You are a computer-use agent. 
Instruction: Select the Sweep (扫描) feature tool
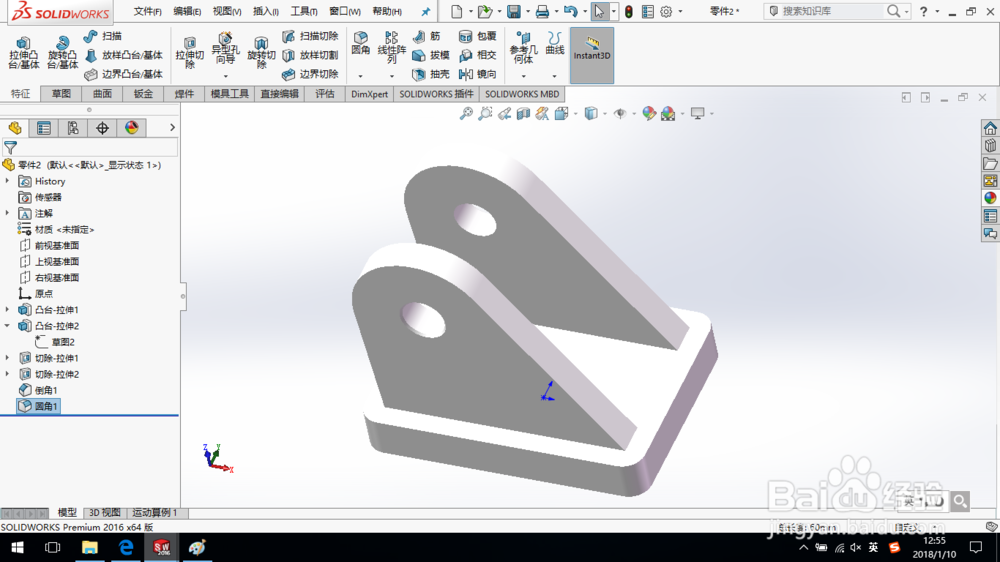coord(103,36)
